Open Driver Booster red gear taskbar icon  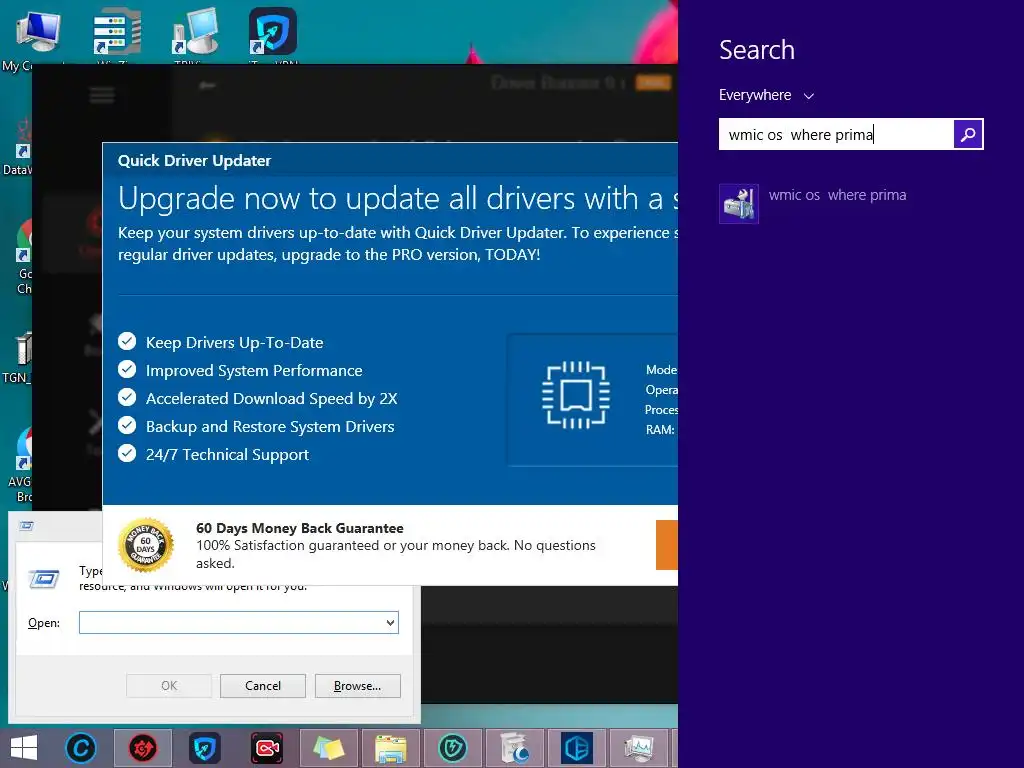[x=143, y=748]
